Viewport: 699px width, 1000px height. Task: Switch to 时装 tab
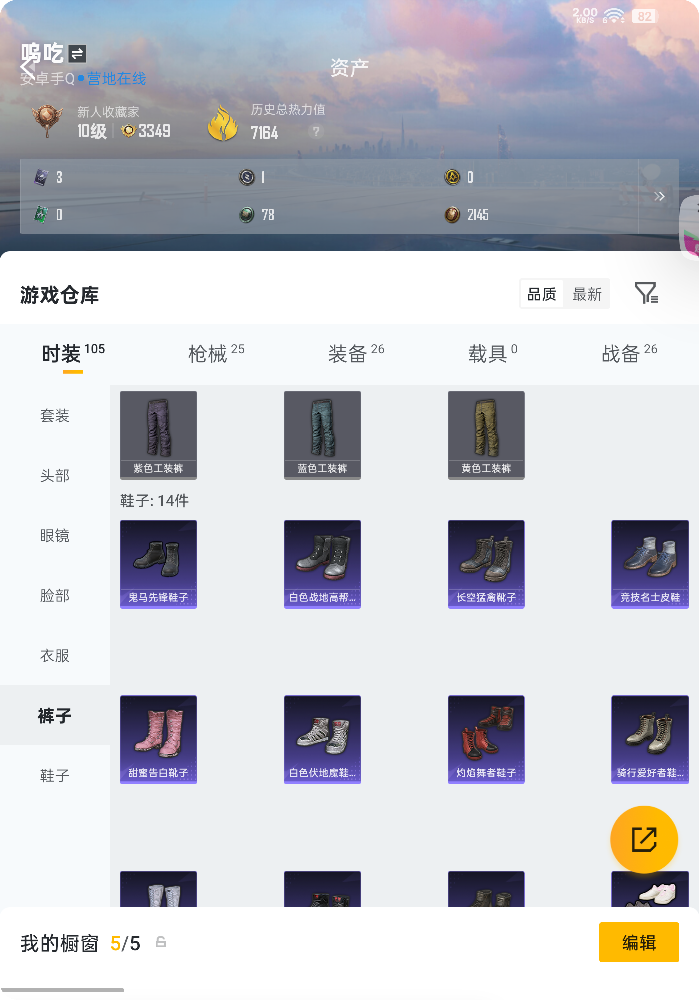coord(73,353)
